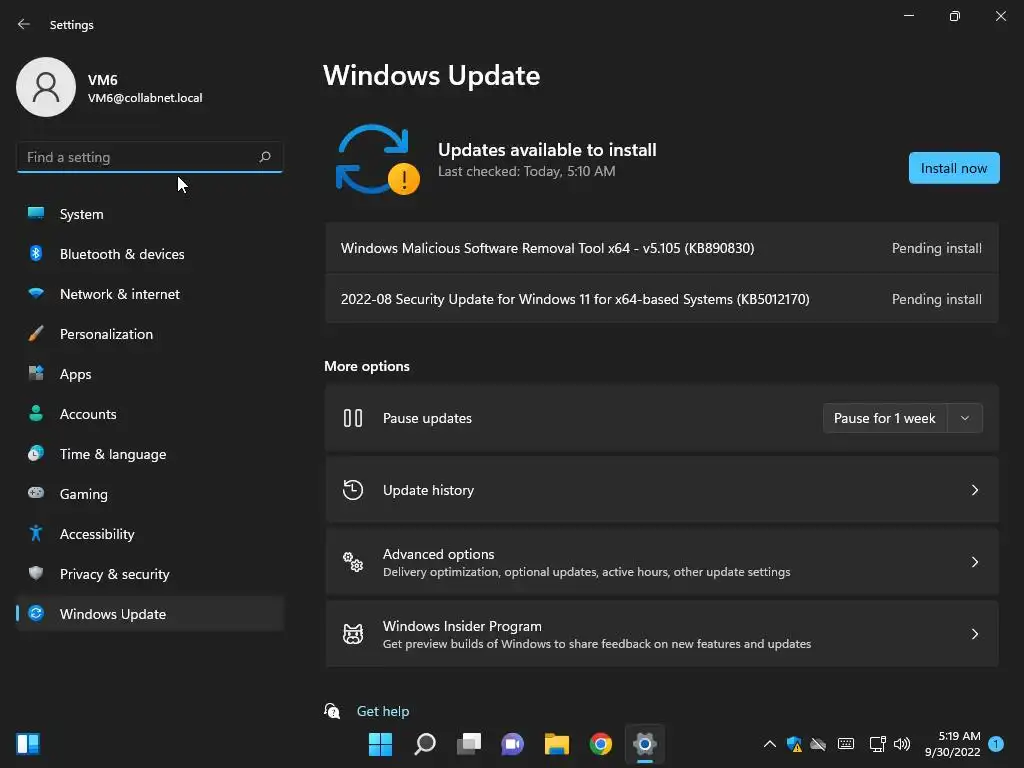Select Windows Update in the sidebar

(x=150, y=614)
